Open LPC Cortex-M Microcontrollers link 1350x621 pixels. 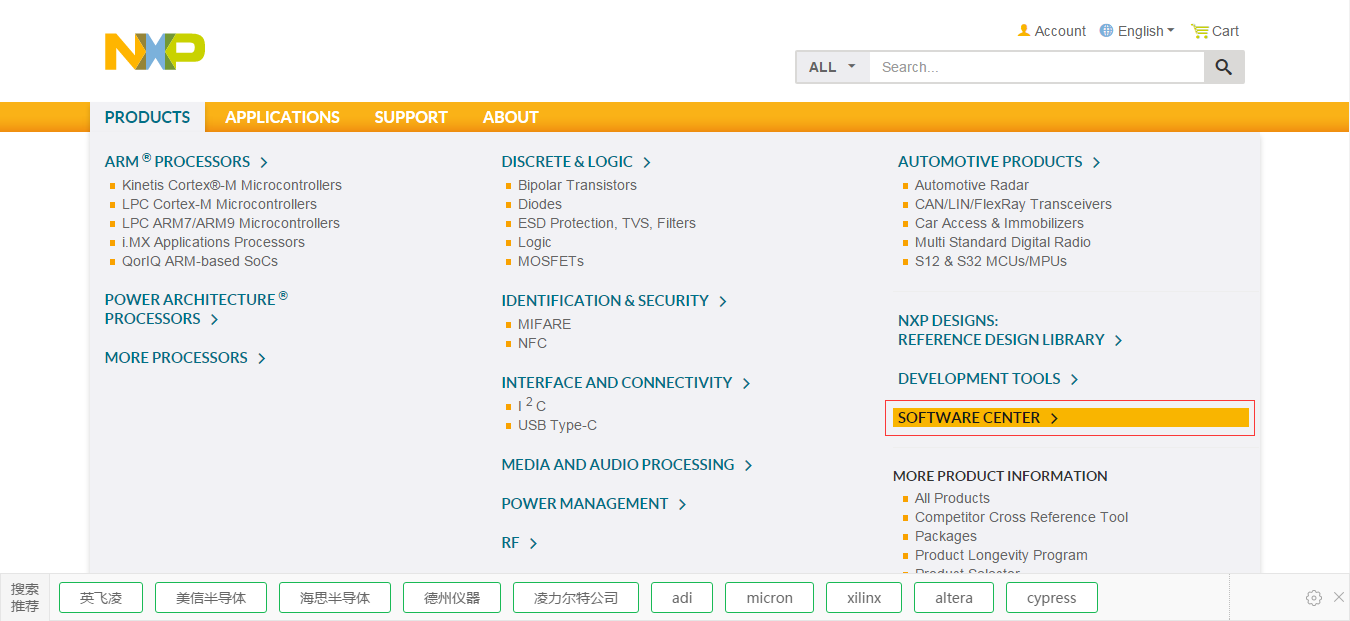(219, 204)
